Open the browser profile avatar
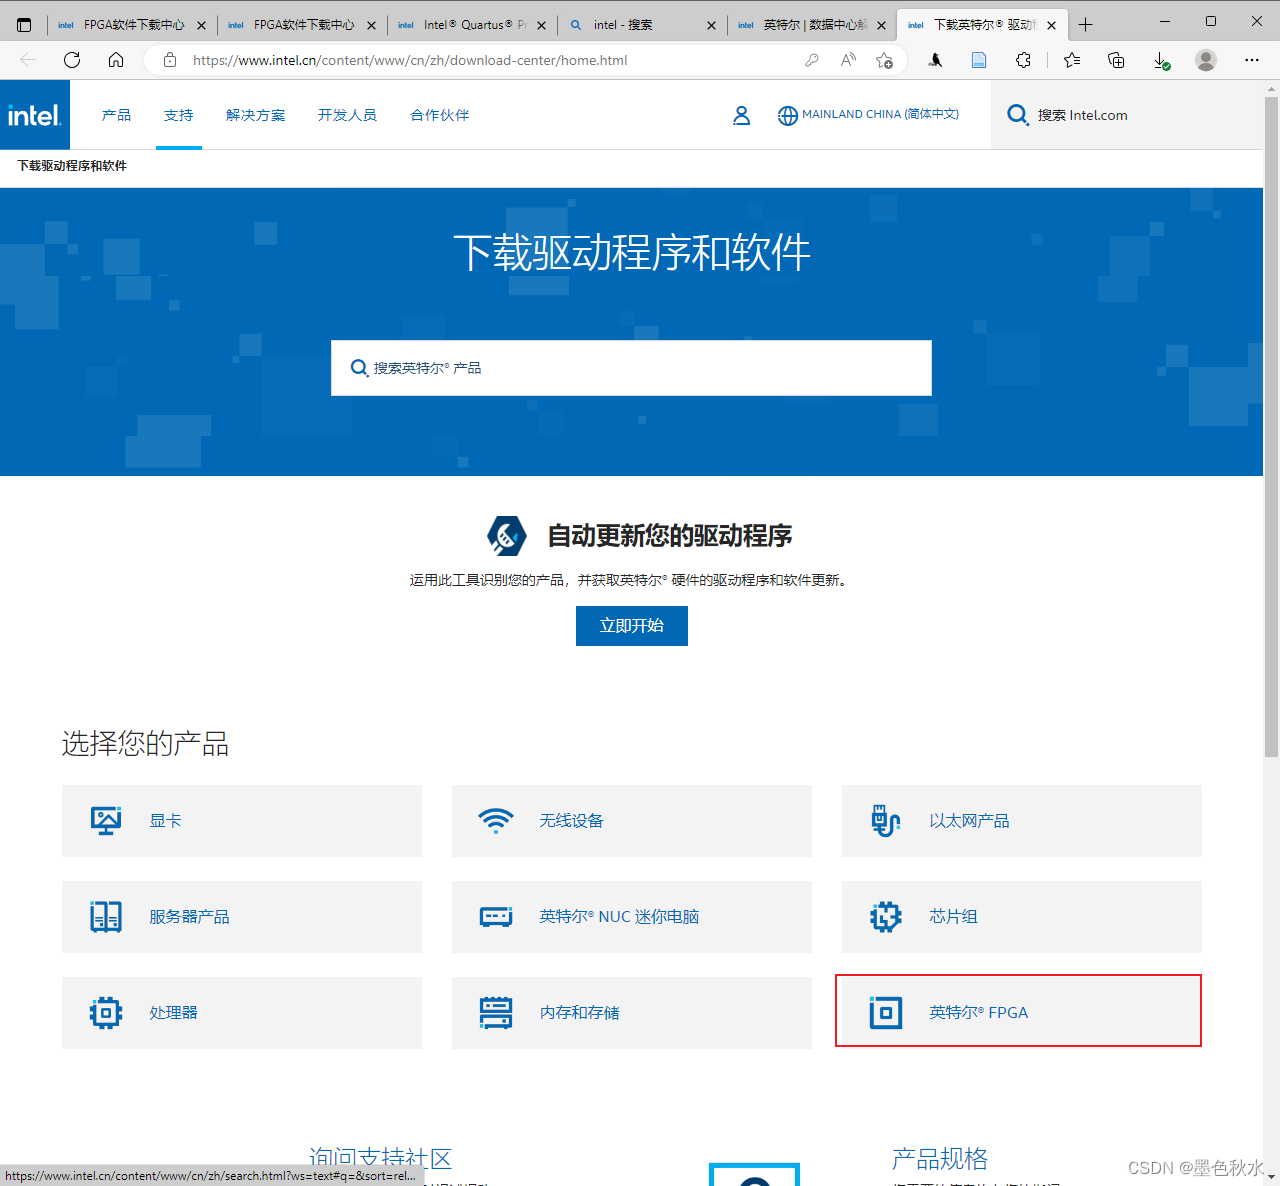Image resolution: width=1280 pixels, height=1186 pixels. [x=1206, y=60]
